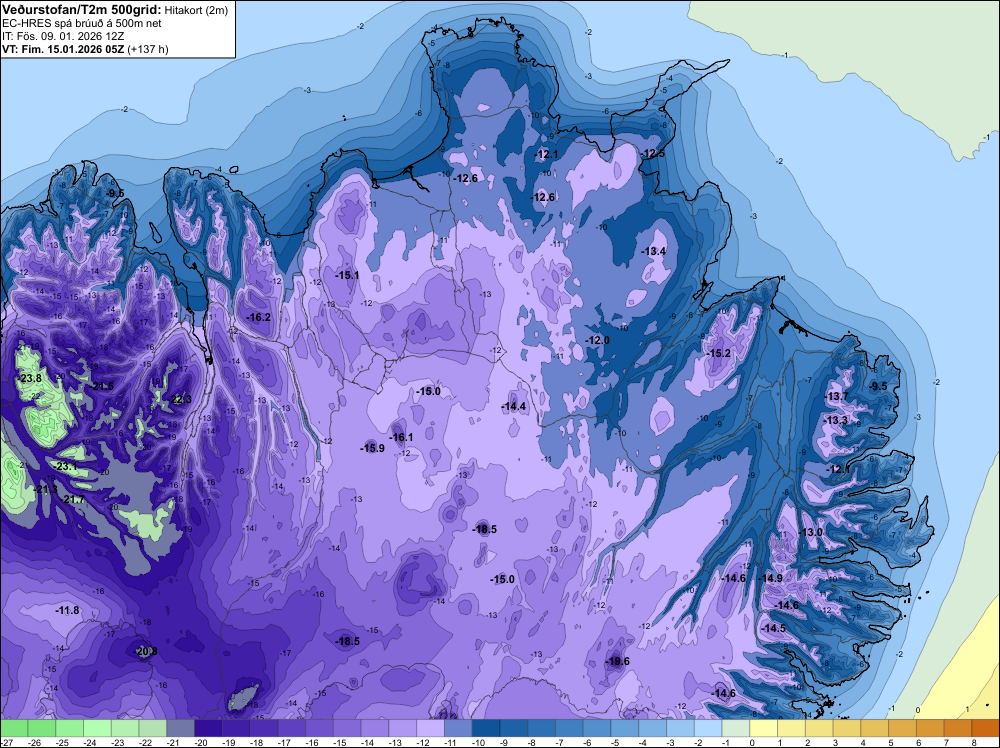The image size is (1000, 748).
Task: Click the -13.3 temperature label
Action: tap(835, 420)
